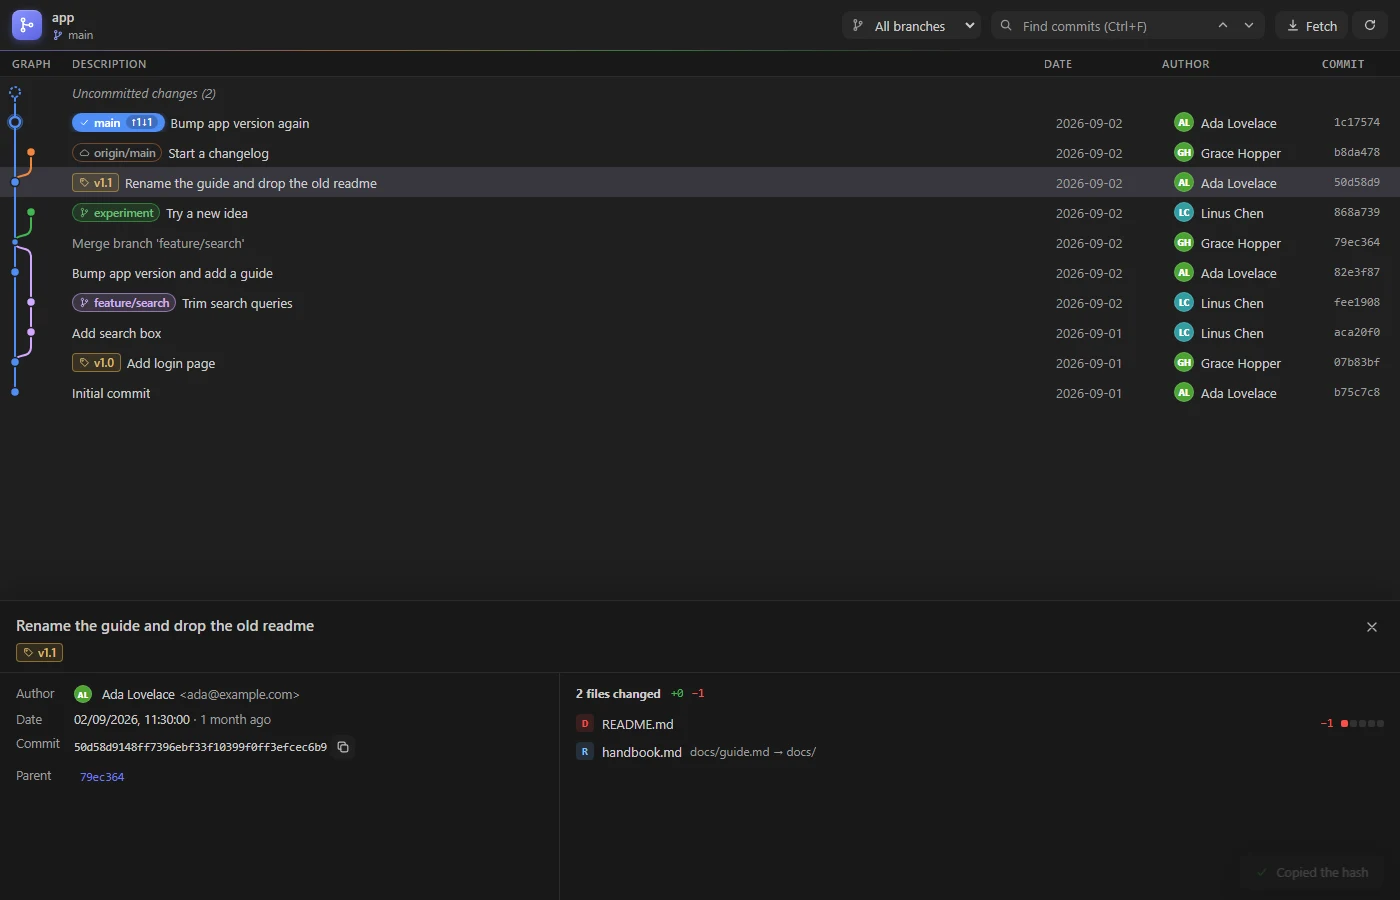Click the app repository logo icon
1400x900 pixels.
(27, 25)
